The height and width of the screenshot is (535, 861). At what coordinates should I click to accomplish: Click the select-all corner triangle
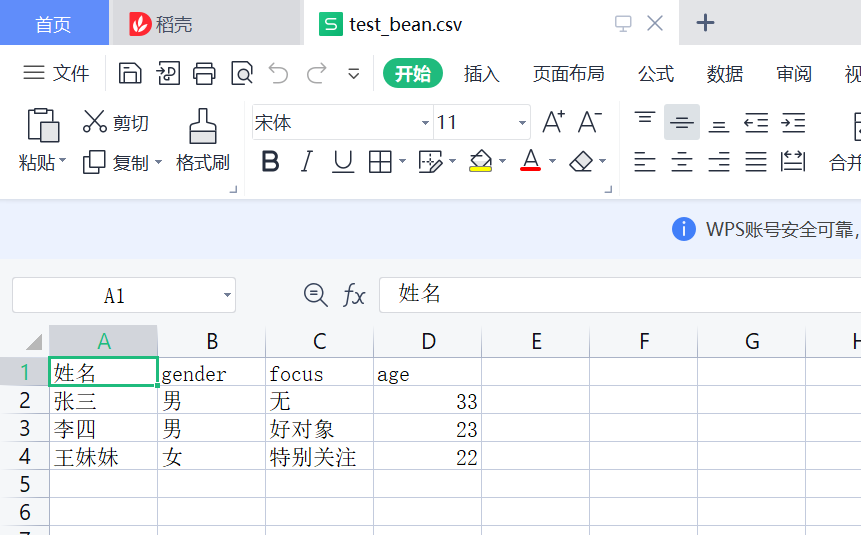34,342
